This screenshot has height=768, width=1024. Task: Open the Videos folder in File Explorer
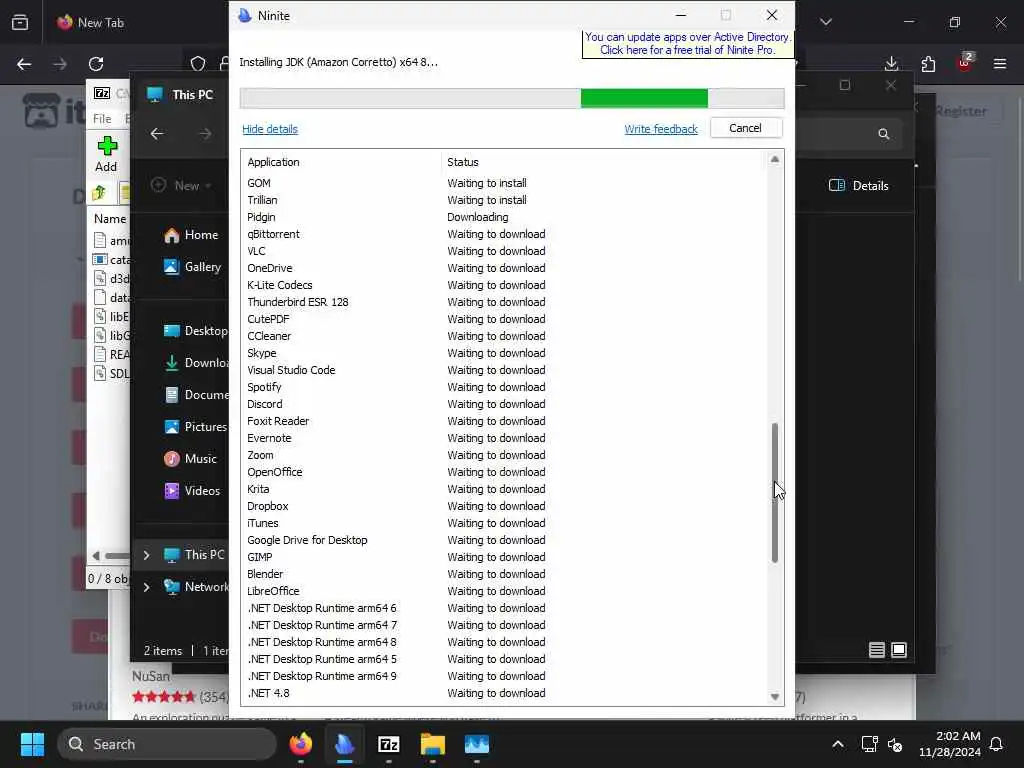coord(192,490)
